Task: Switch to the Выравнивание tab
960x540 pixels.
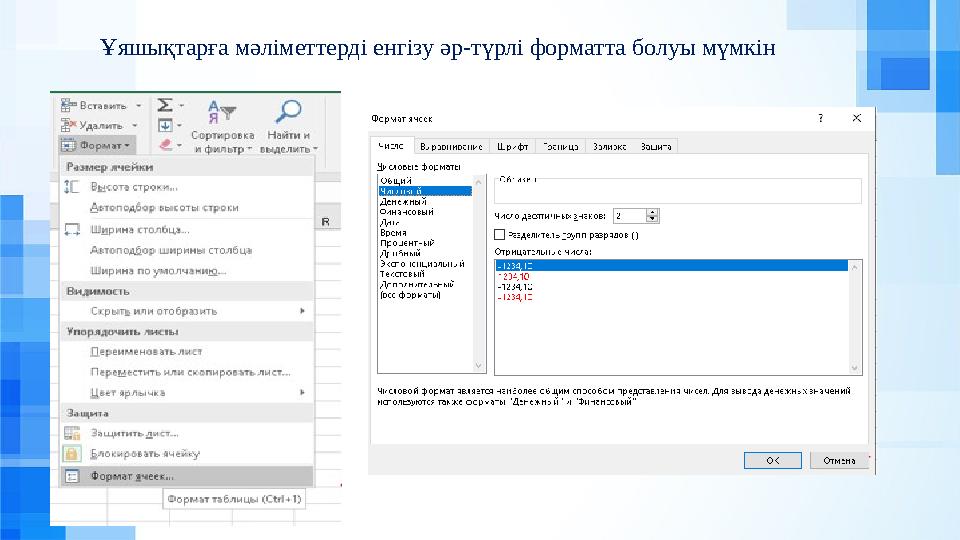Action: click(x=451, y=146)
